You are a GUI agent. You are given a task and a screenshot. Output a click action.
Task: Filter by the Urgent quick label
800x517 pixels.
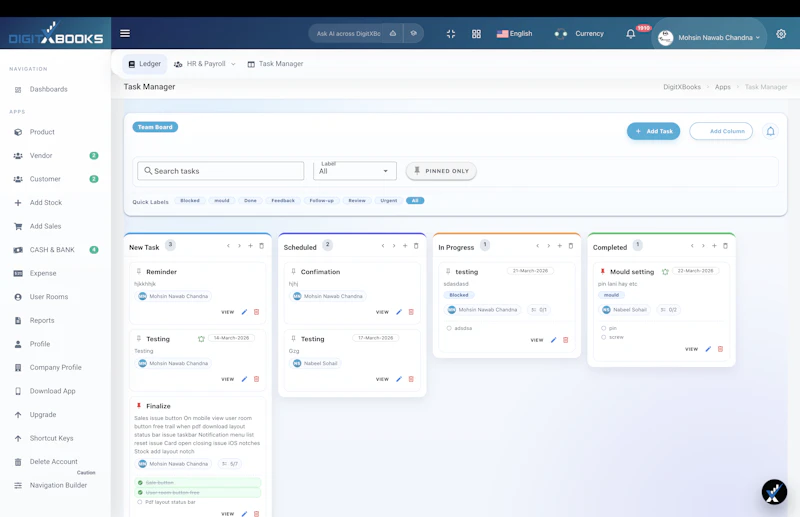(389, 201)
